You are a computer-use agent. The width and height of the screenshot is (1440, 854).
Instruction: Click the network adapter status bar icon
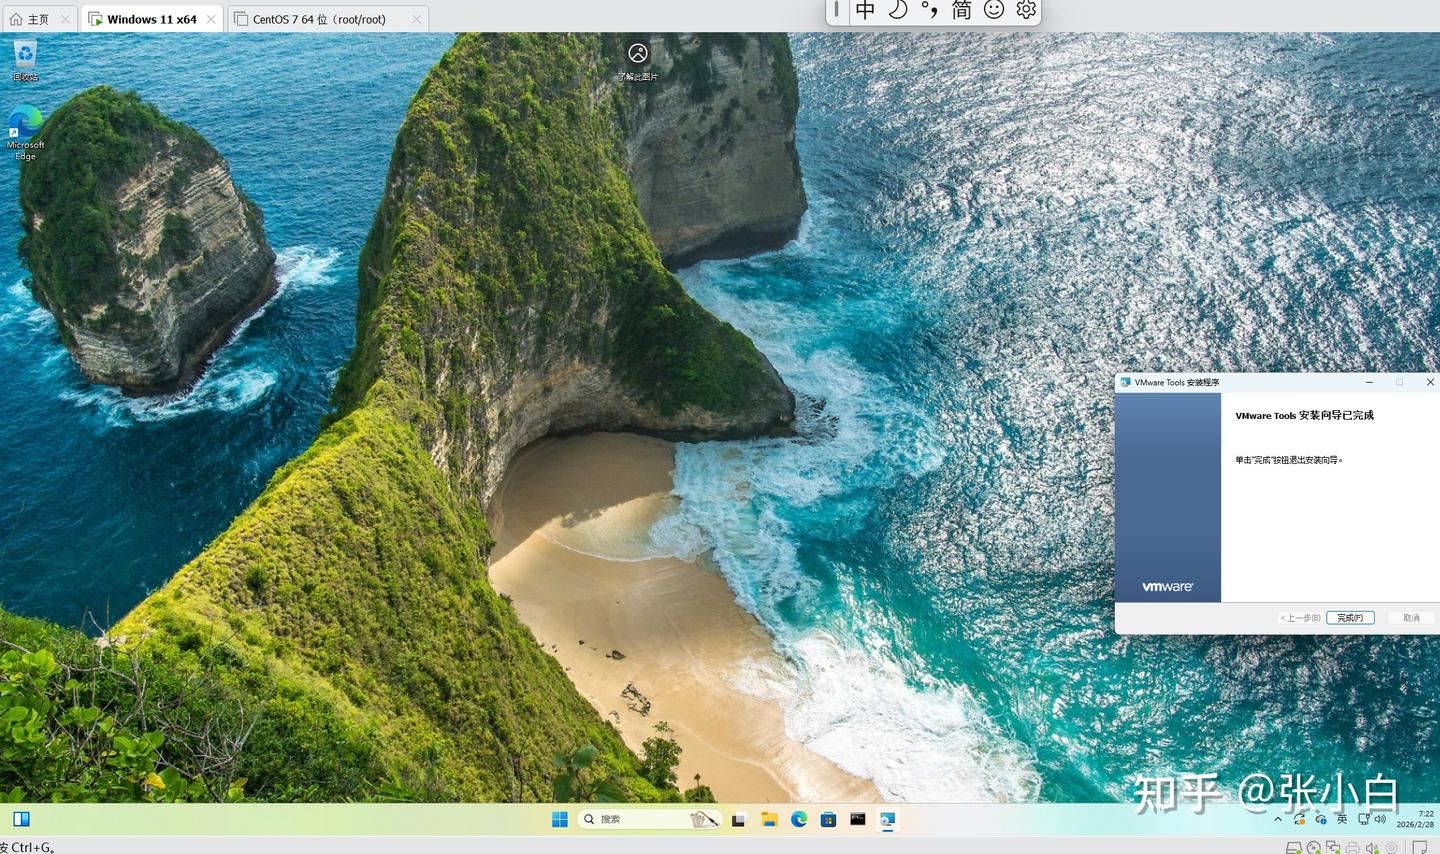click(1333, 847)
